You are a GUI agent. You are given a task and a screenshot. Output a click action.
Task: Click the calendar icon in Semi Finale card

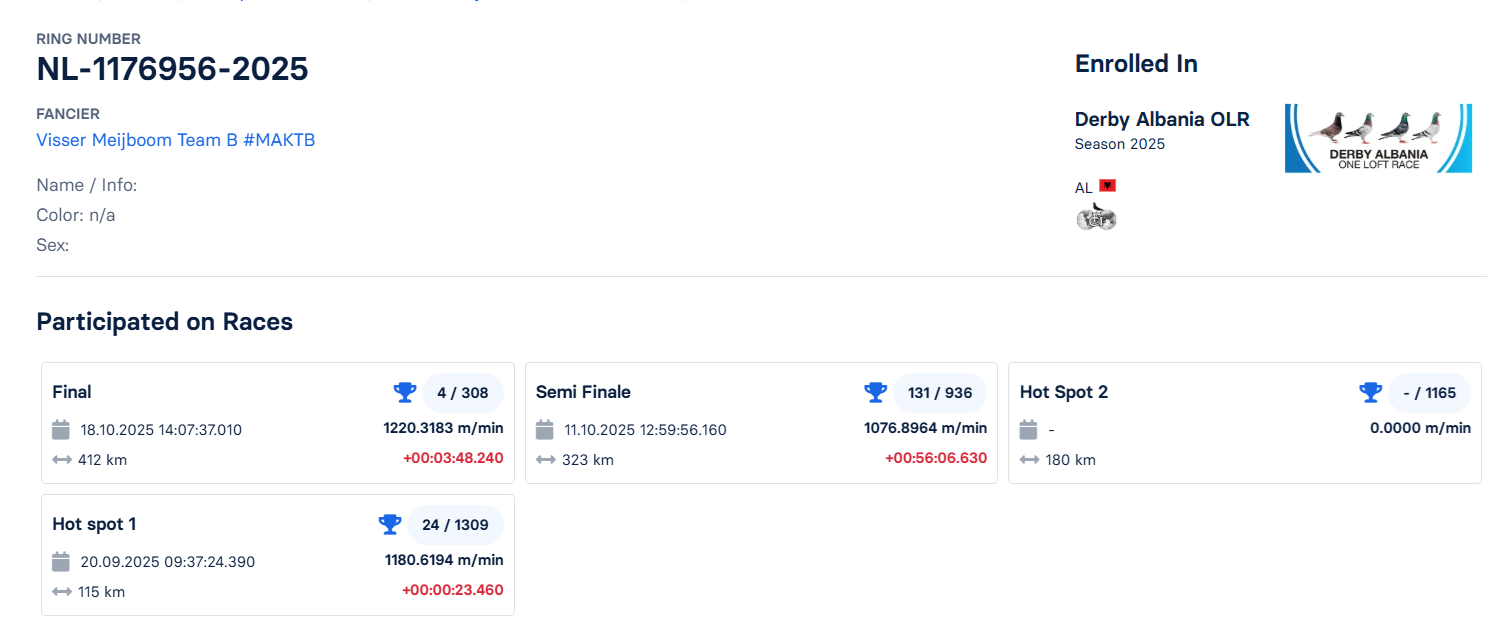point(545,430)
